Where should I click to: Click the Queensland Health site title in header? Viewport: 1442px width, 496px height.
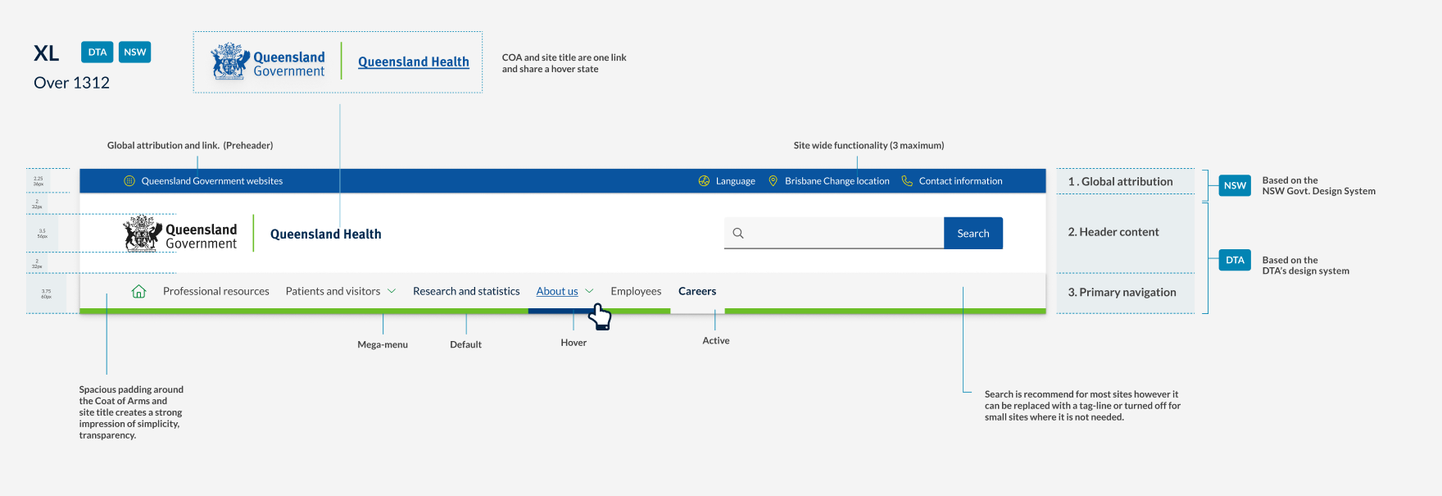click(x=326, y=234)
